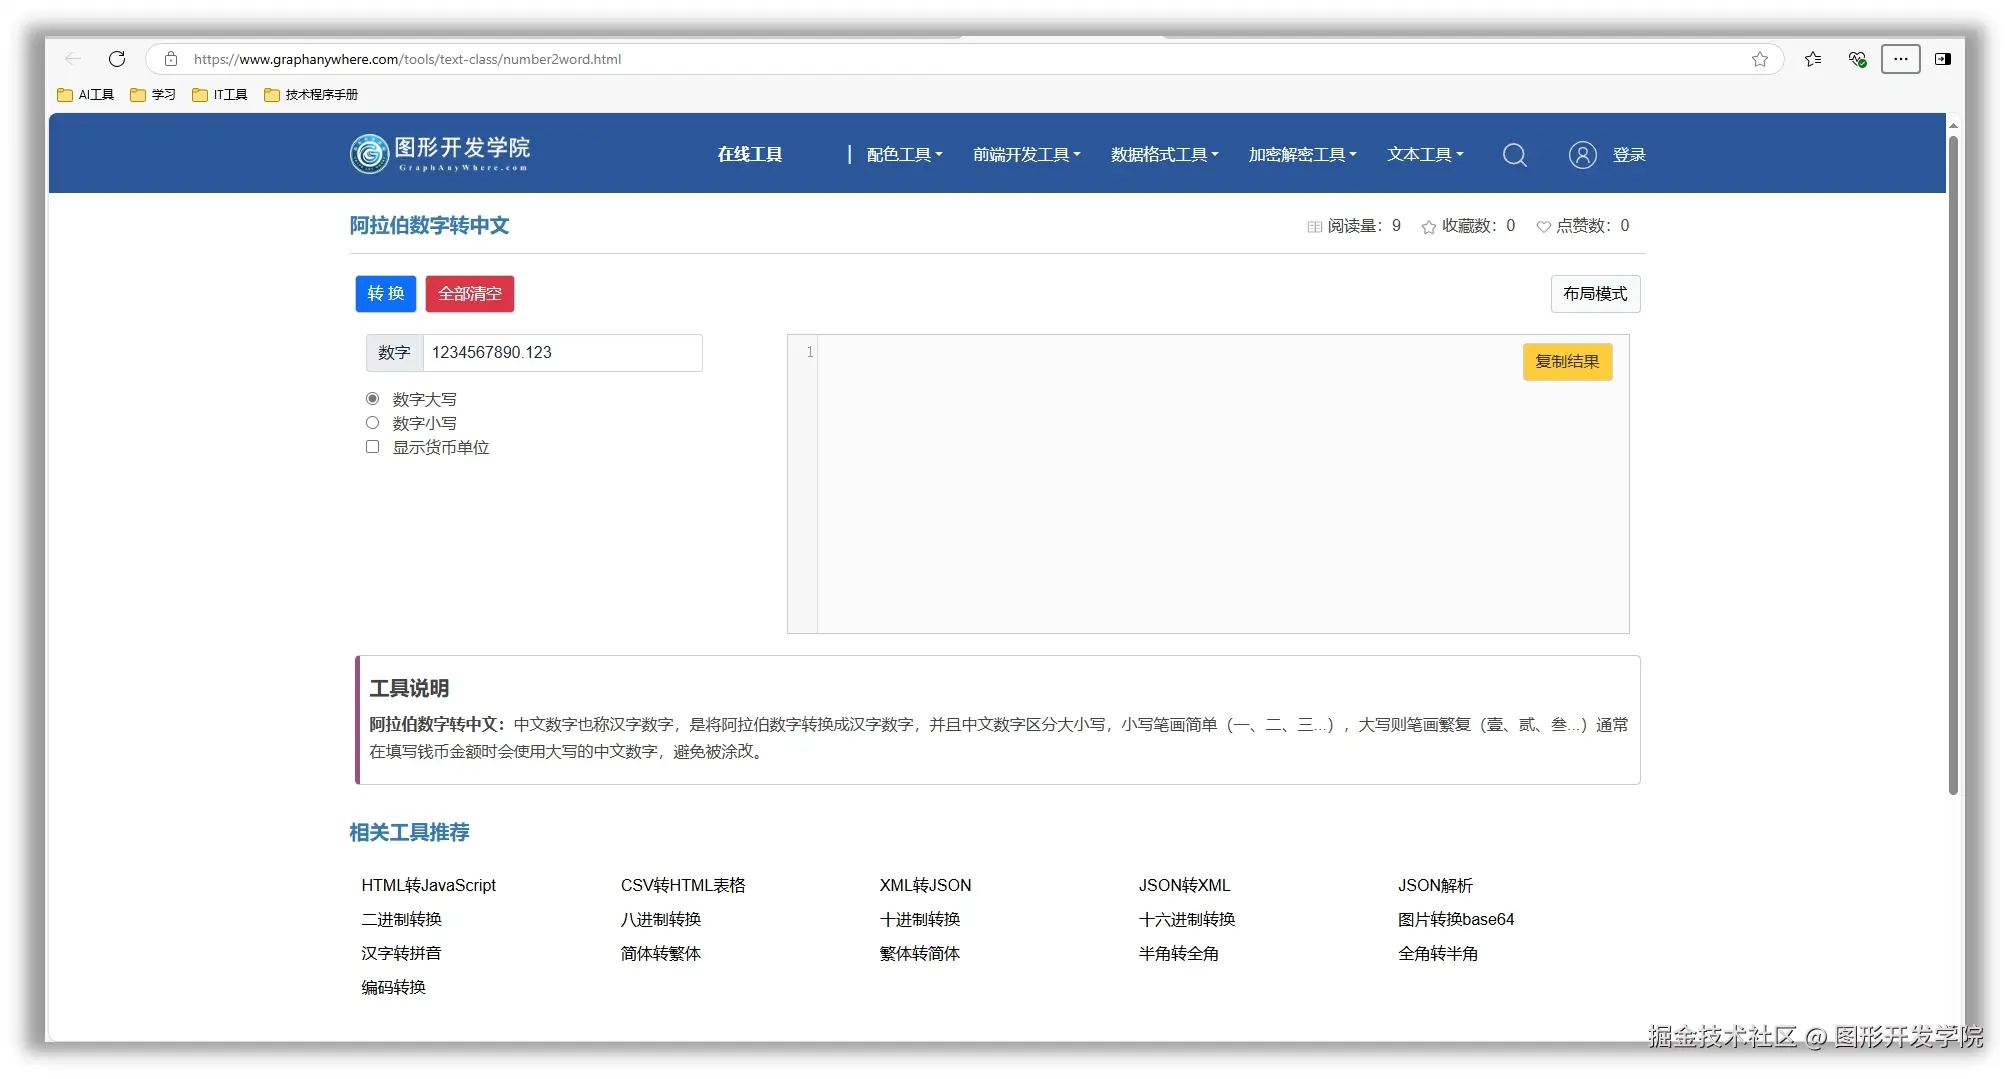Open the CSV转HTML表格 tool link
Viewport: 2012px width, 1079px height.
[683, 886]
